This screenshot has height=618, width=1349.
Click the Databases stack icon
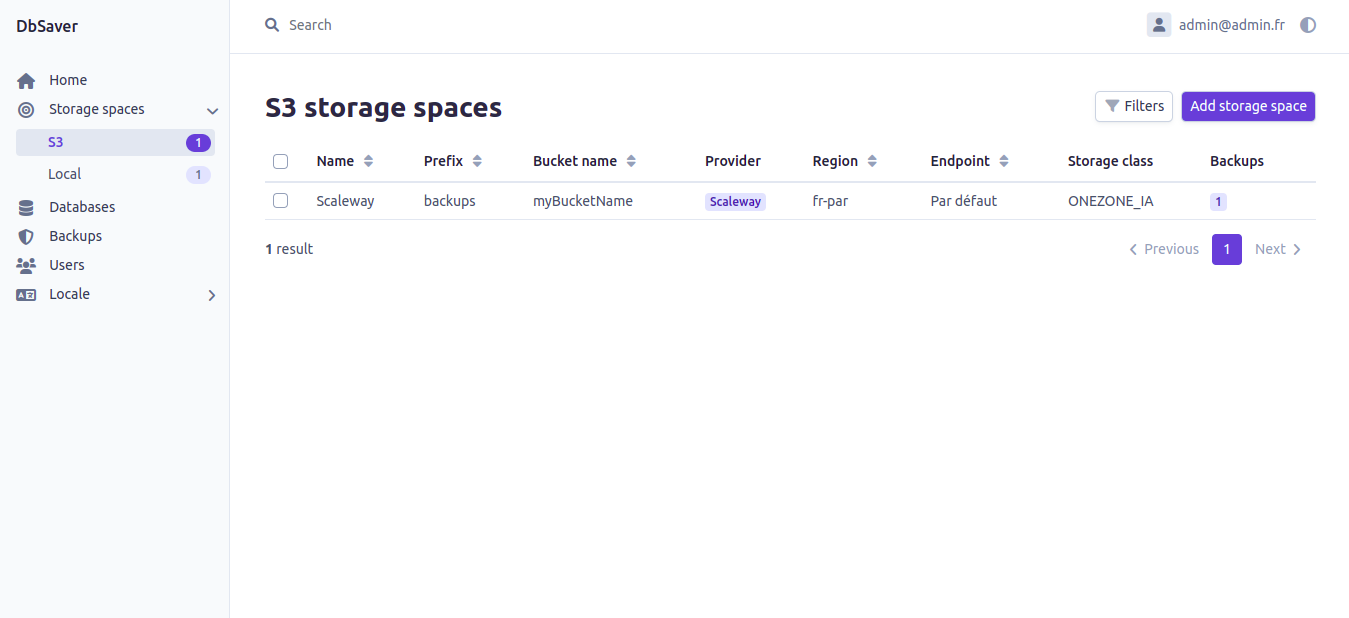(x=26, y=208)
